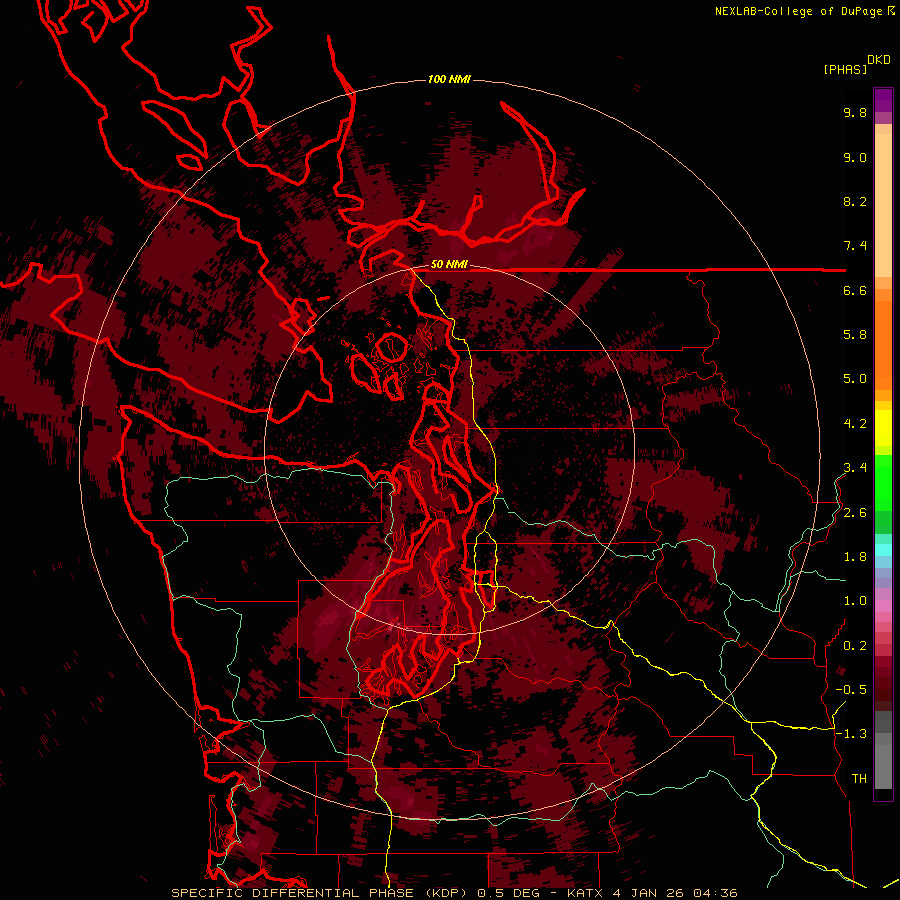Click the purple segment at top of color scale
This screenshot has width=900, height=900.
(x=883, y=100)
